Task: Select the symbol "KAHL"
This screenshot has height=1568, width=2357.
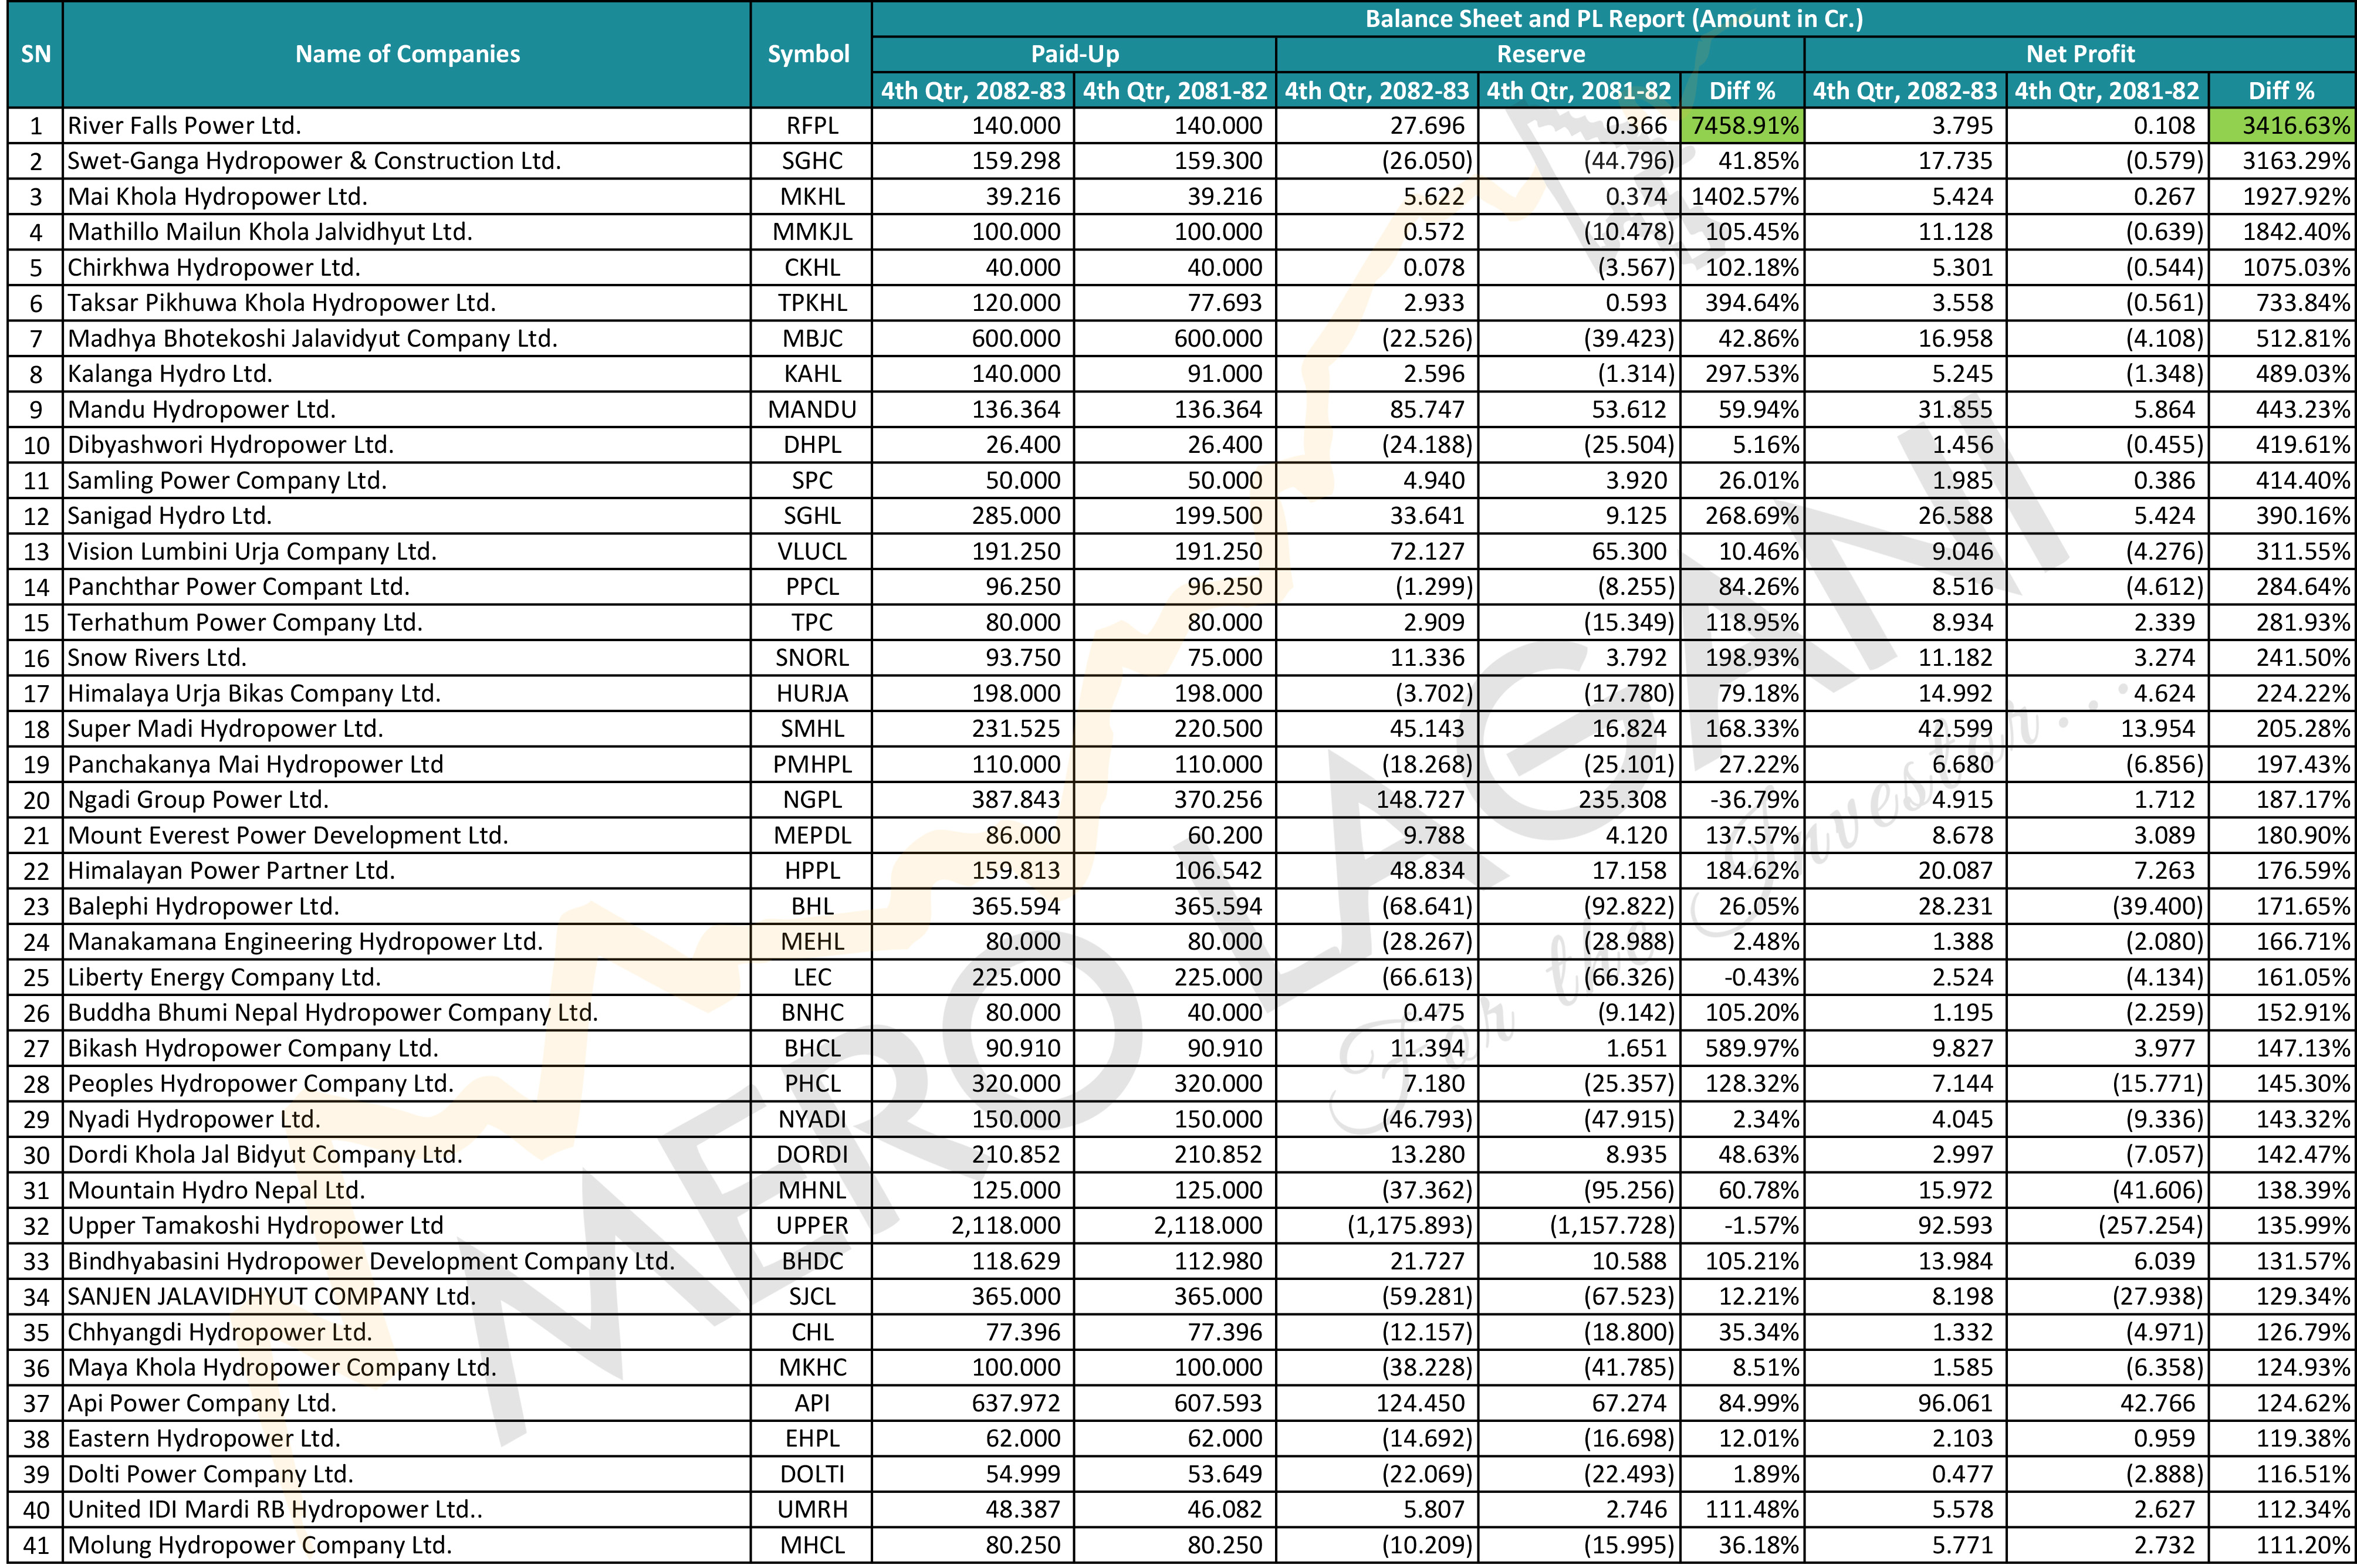Action: point(812,374)
